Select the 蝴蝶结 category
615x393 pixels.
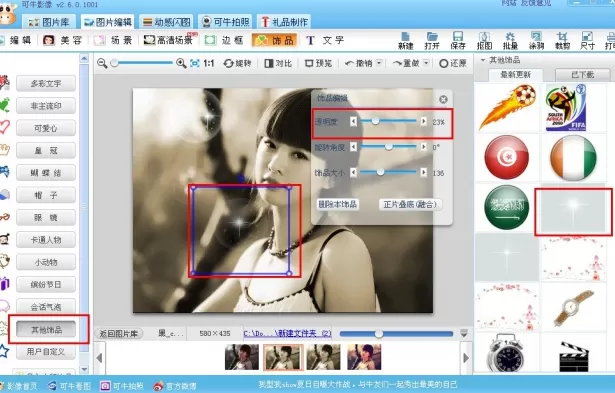46,173
